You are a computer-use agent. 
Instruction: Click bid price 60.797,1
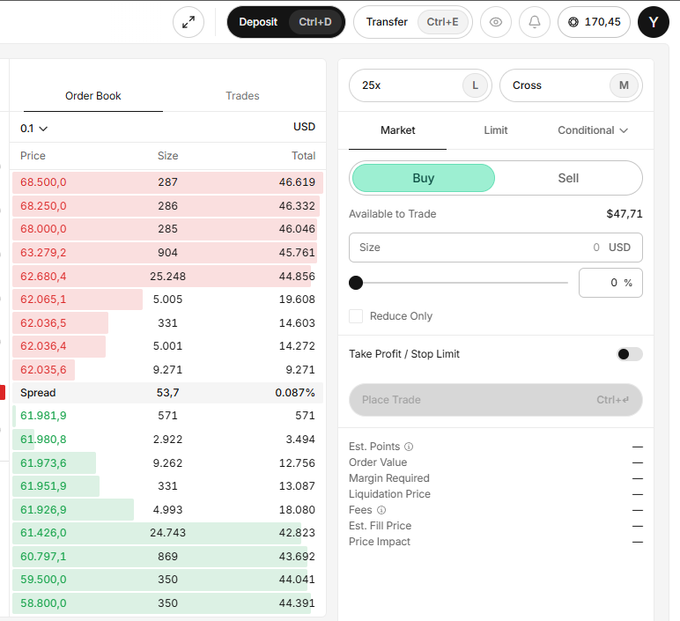point(43,556)
